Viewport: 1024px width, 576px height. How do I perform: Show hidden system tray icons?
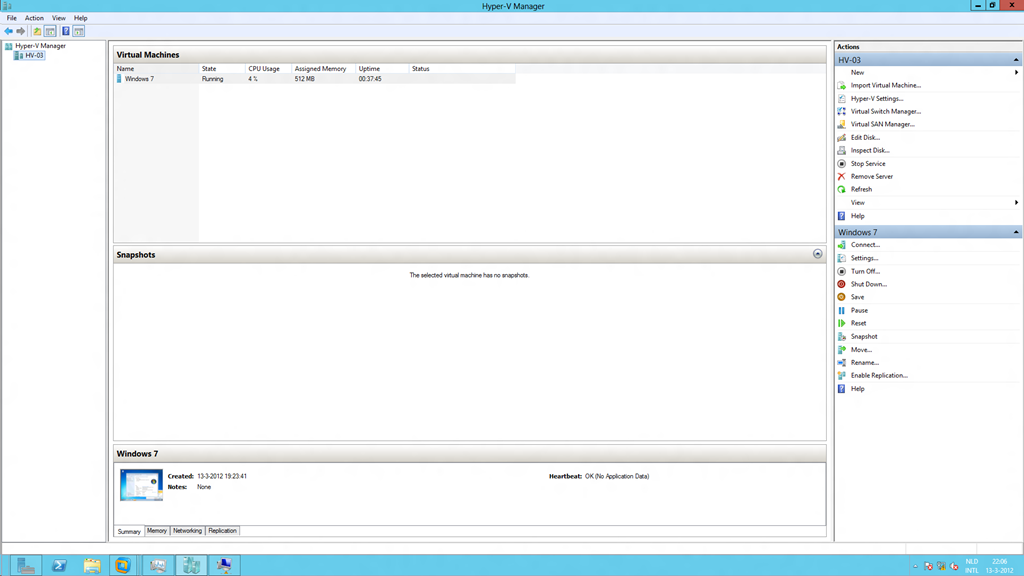click(915, 566)
